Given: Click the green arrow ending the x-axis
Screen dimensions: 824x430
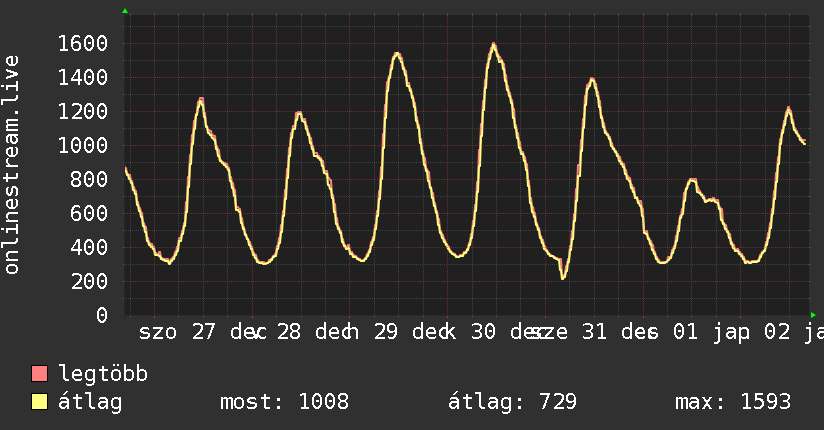Looking at the screenshot, I should [813, 315].
